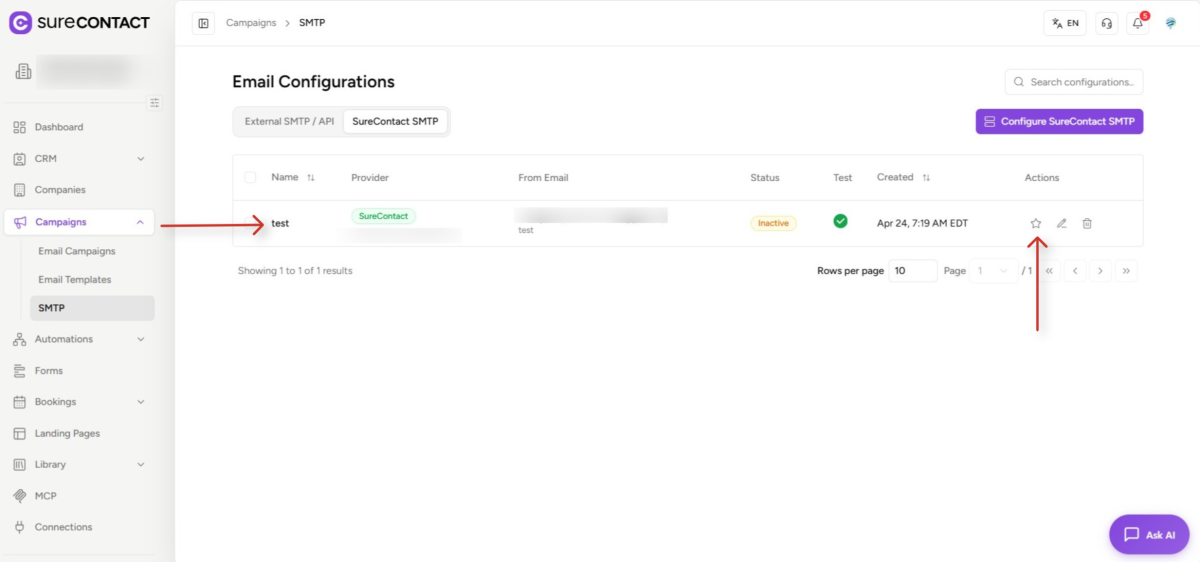Click the sidebar collapse list icon
Viewport: 1200px width, 562px height.
[154, 102]
